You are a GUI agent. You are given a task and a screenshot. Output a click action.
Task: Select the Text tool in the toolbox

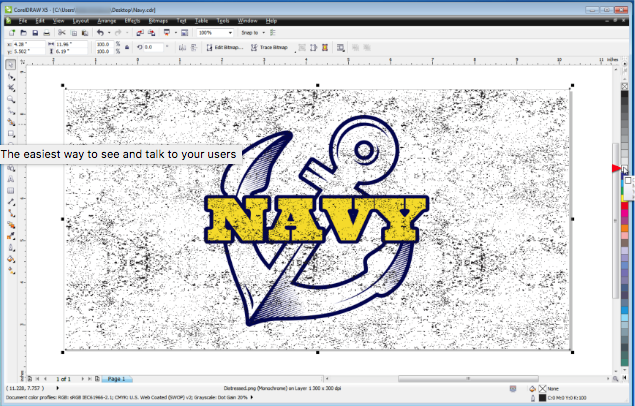click(x=11, y=179)
